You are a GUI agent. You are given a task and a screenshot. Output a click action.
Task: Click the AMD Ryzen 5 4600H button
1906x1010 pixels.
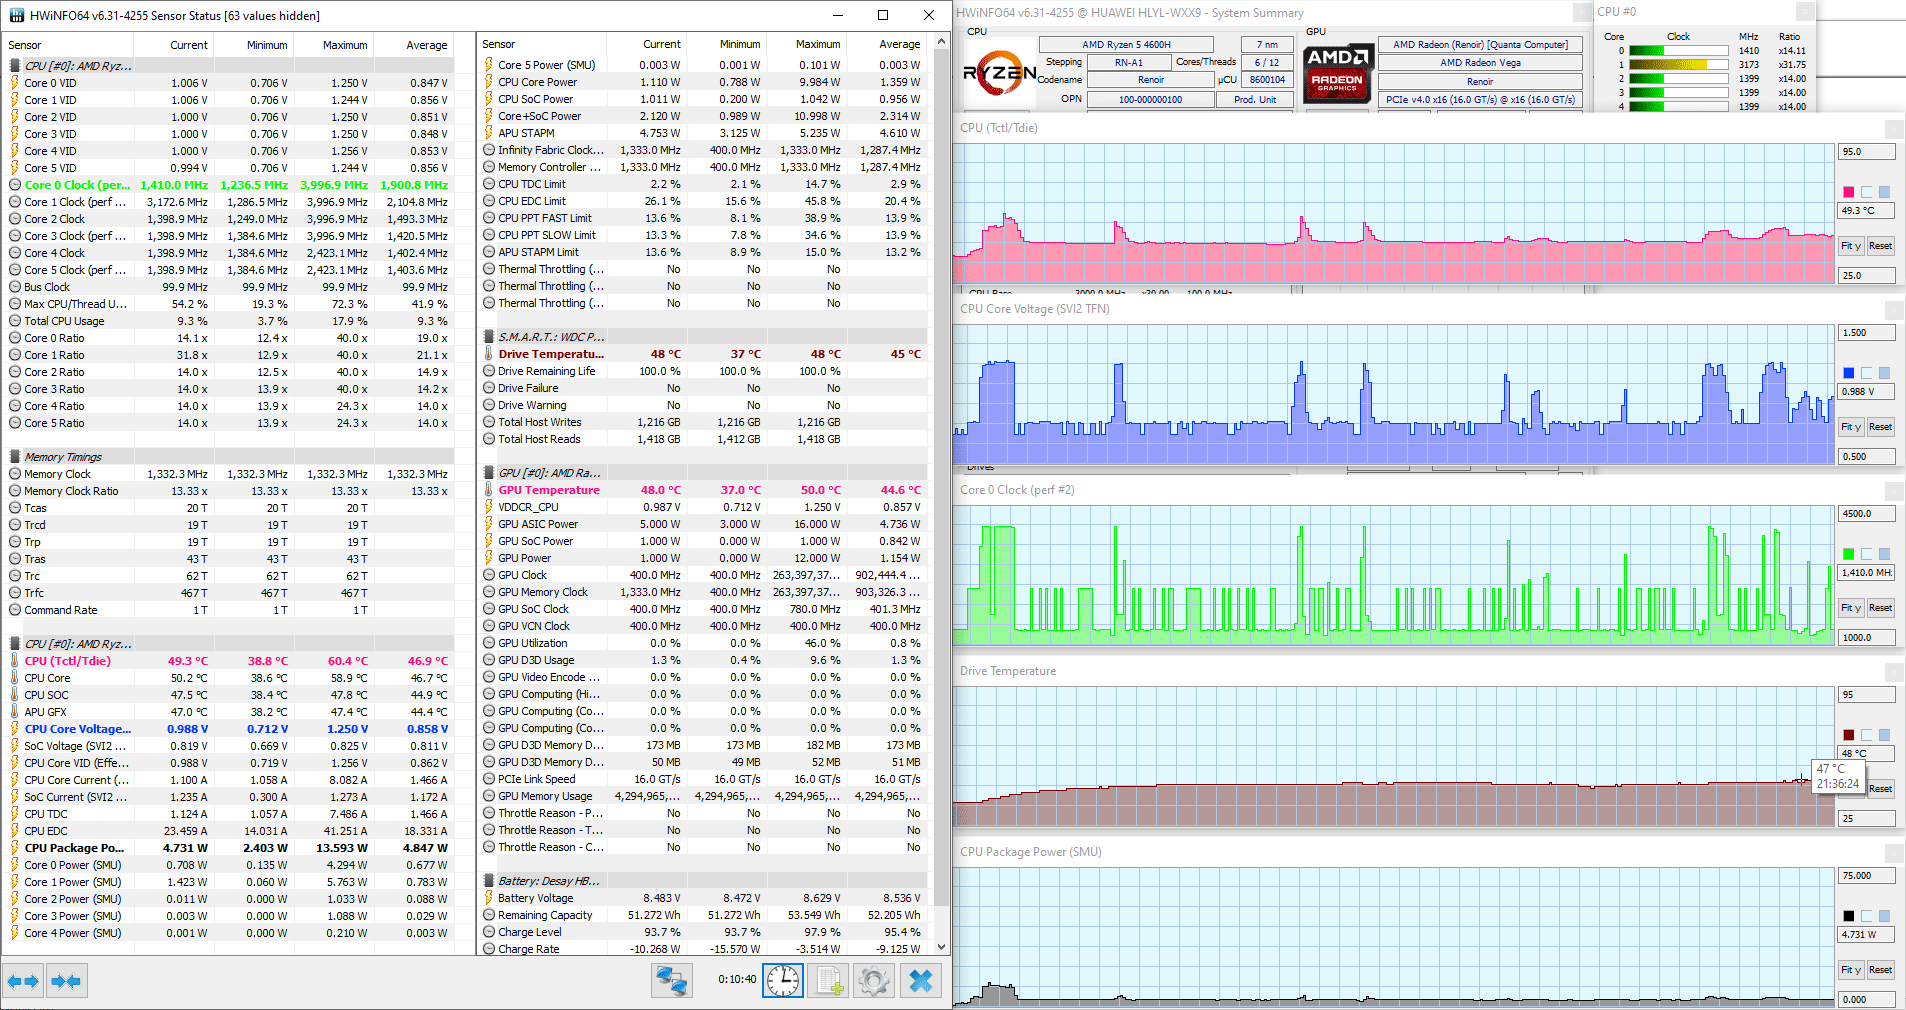[x=1126, y=45]
